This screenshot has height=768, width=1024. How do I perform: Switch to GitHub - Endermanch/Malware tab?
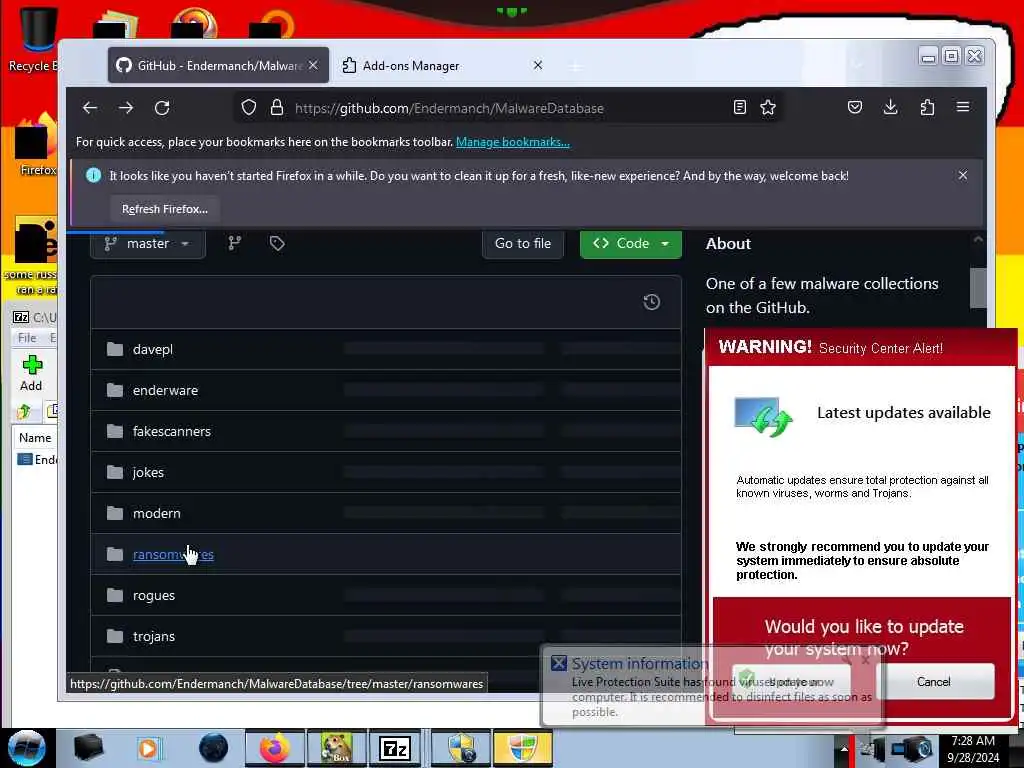tap(218, 65)
